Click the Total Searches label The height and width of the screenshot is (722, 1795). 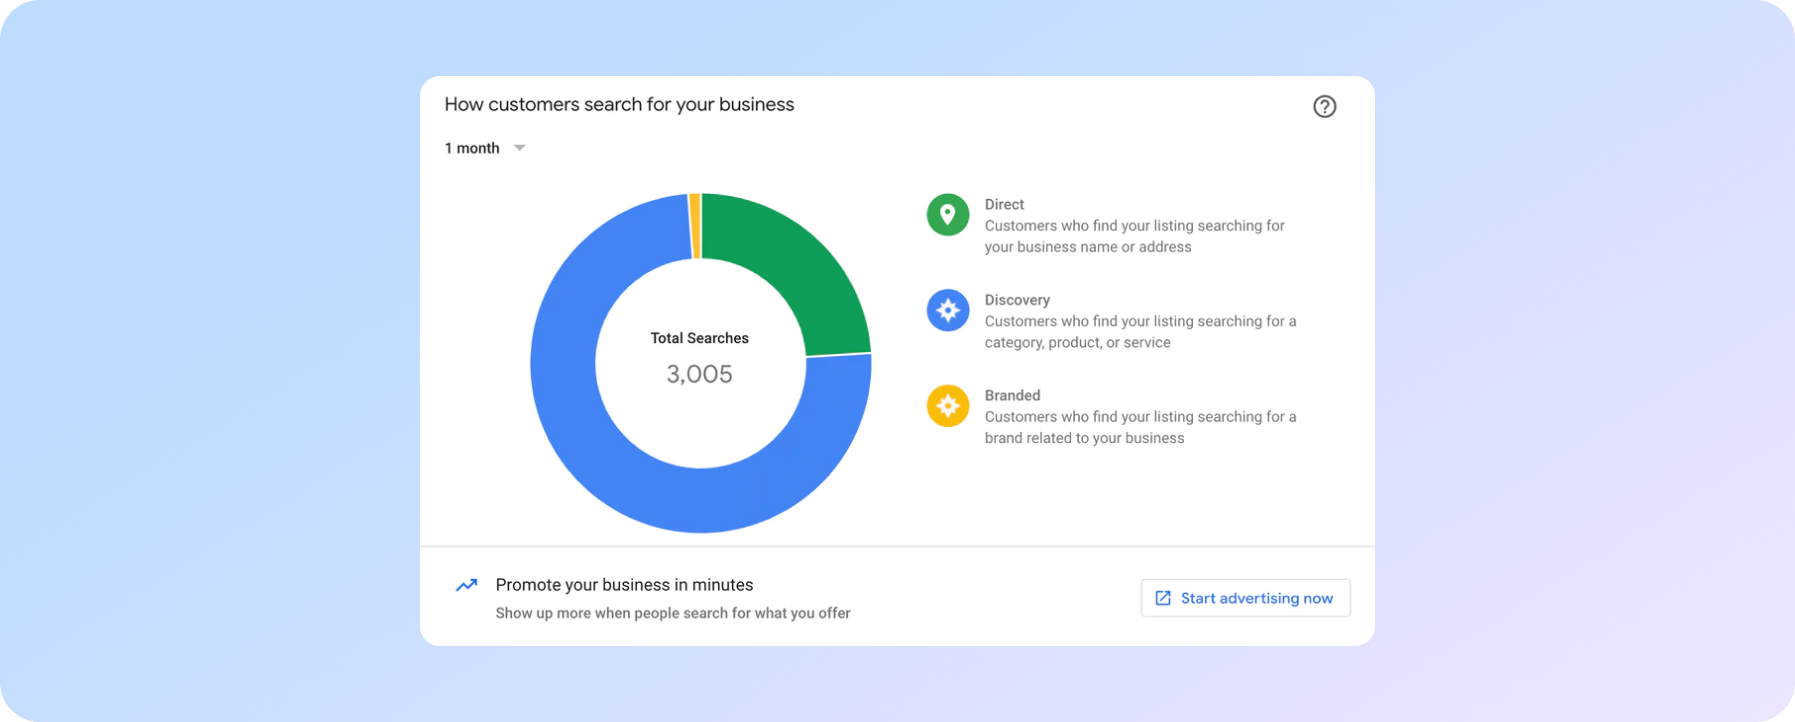tap(699, 338)
